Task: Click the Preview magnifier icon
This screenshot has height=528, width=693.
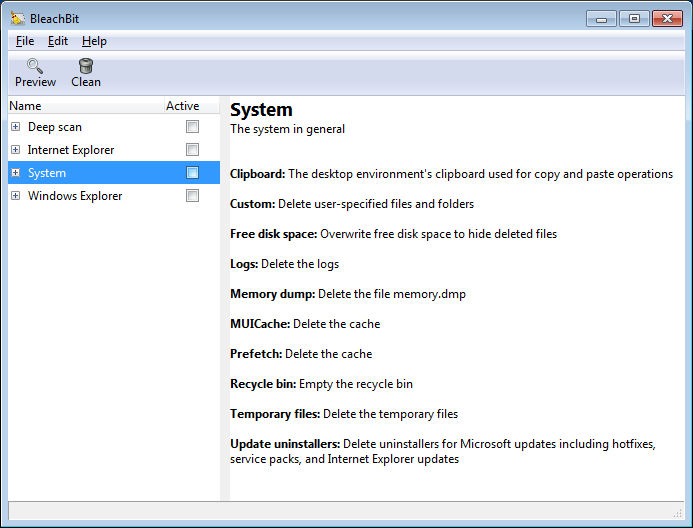Action: pyautogui.click(x=34, y=66)
